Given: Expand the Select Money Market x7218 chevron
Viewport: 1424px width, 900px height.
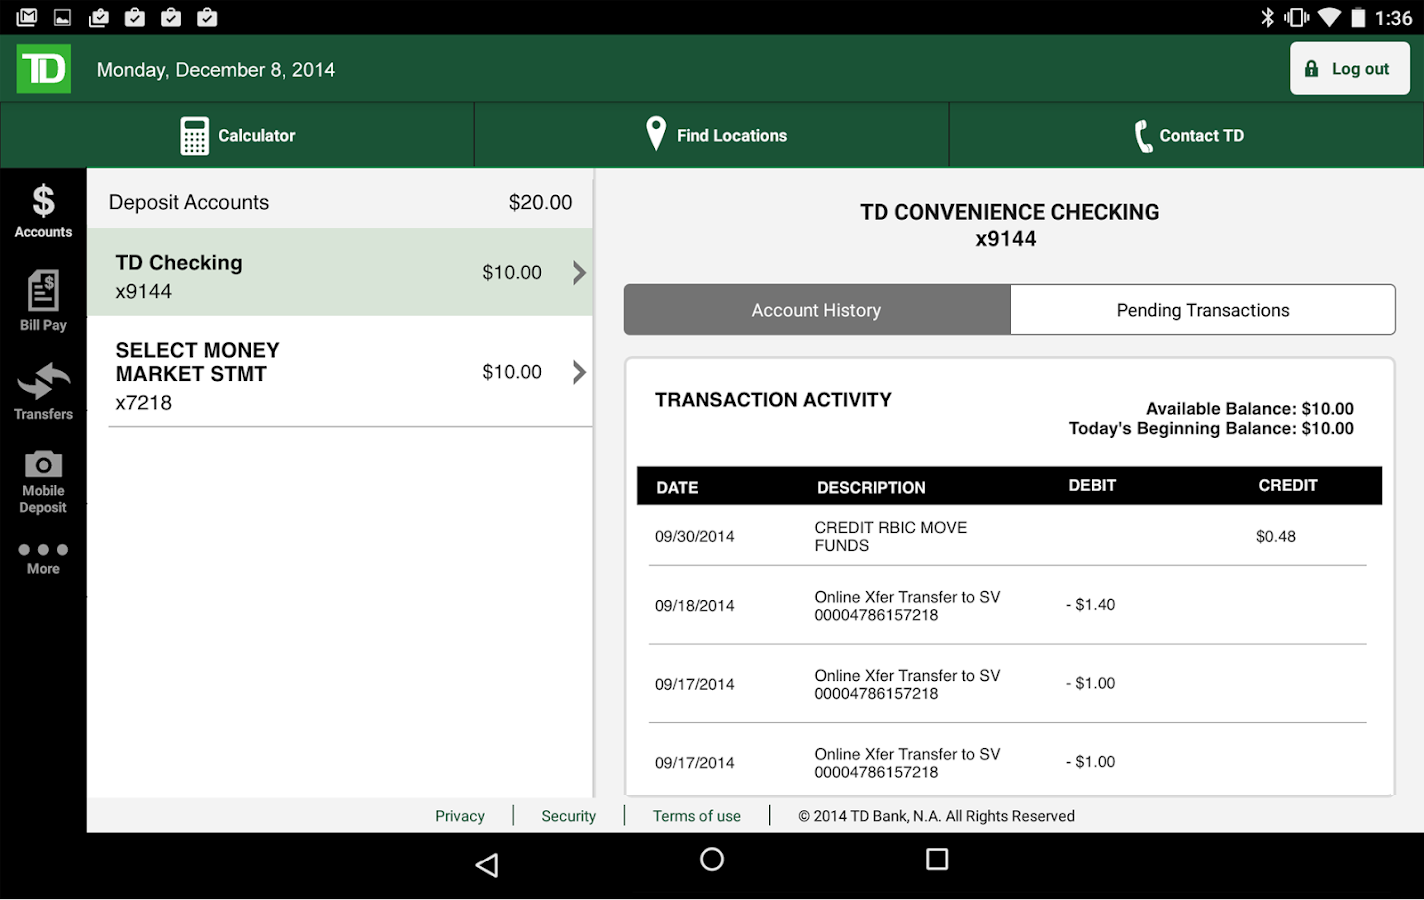Looking at the screenshot, I should [x=579, y=372].
